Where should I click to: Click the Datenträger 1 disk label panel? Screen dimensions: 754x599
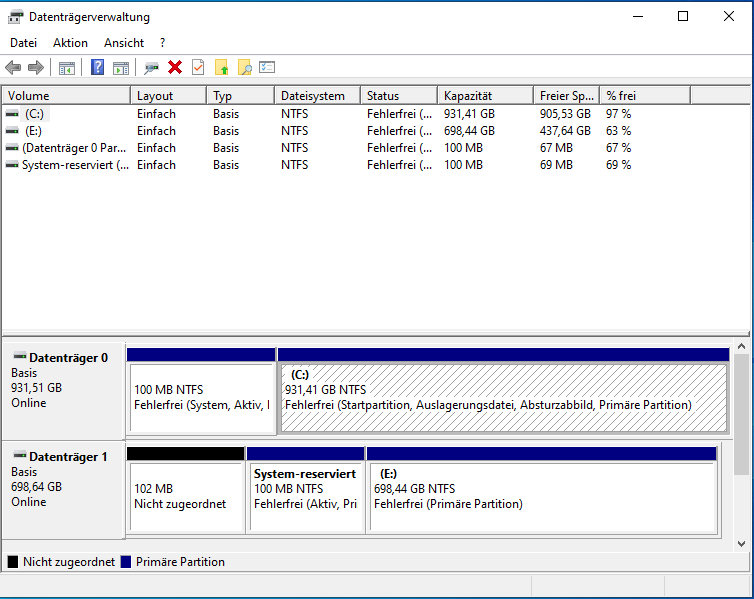point(63,489)
